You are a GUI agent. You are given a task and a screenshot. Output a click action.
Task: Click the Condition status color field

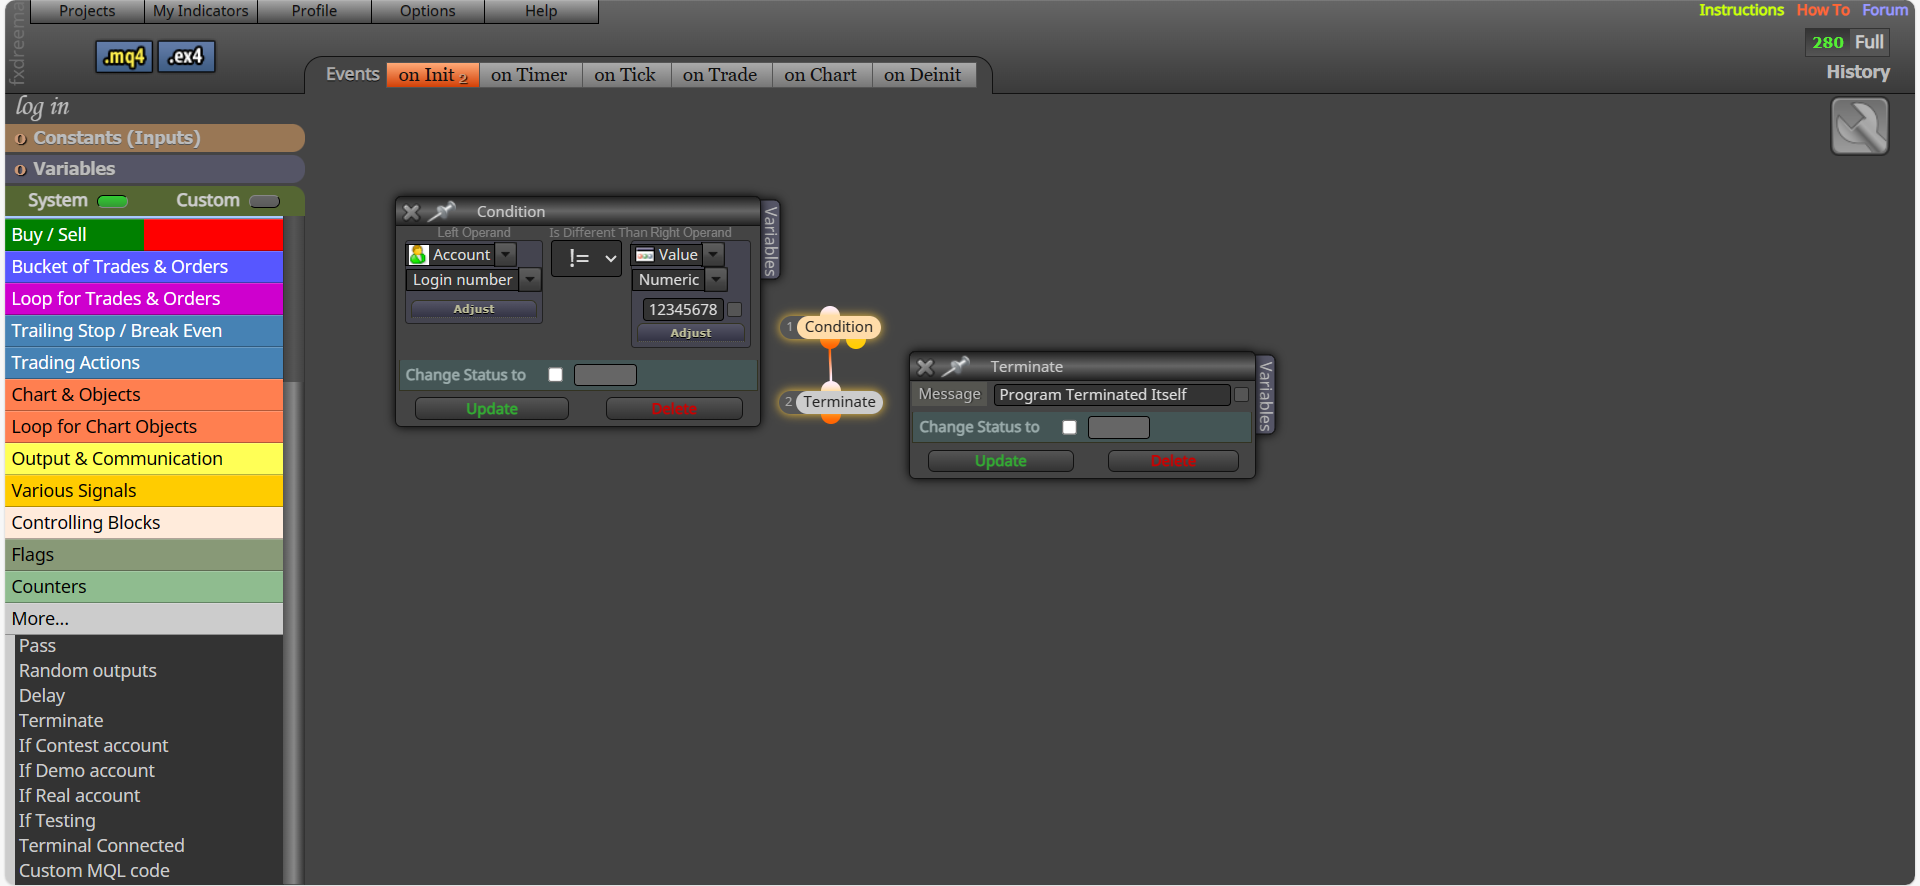pyautogui.click(x=605, y=375)
